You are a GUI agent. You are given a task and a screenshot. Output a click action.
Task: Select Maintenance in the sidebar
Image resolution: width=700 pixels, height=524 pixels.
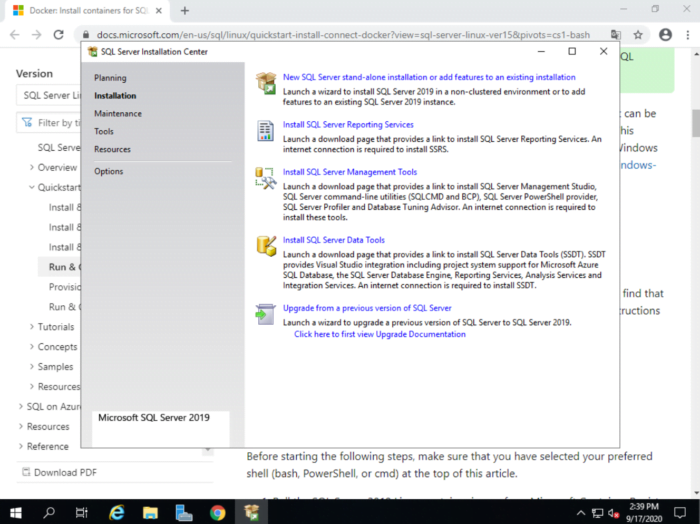118,113
